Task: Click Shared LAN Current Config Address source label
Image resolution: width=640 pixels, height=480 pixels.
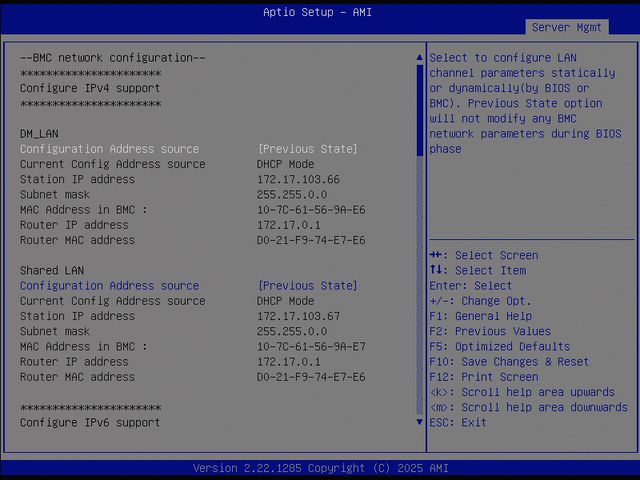Action: 113,301
